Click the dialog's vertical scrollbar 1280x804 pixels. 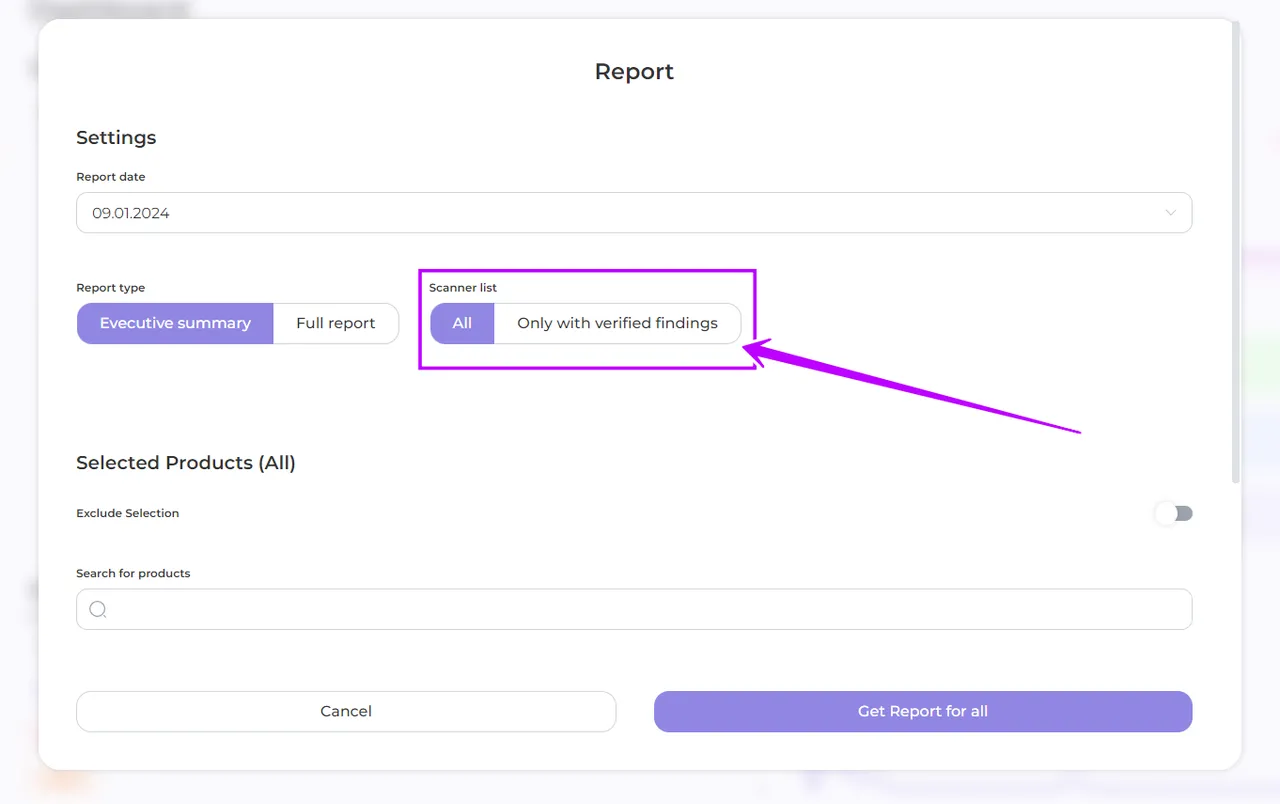click(1236, 250)
